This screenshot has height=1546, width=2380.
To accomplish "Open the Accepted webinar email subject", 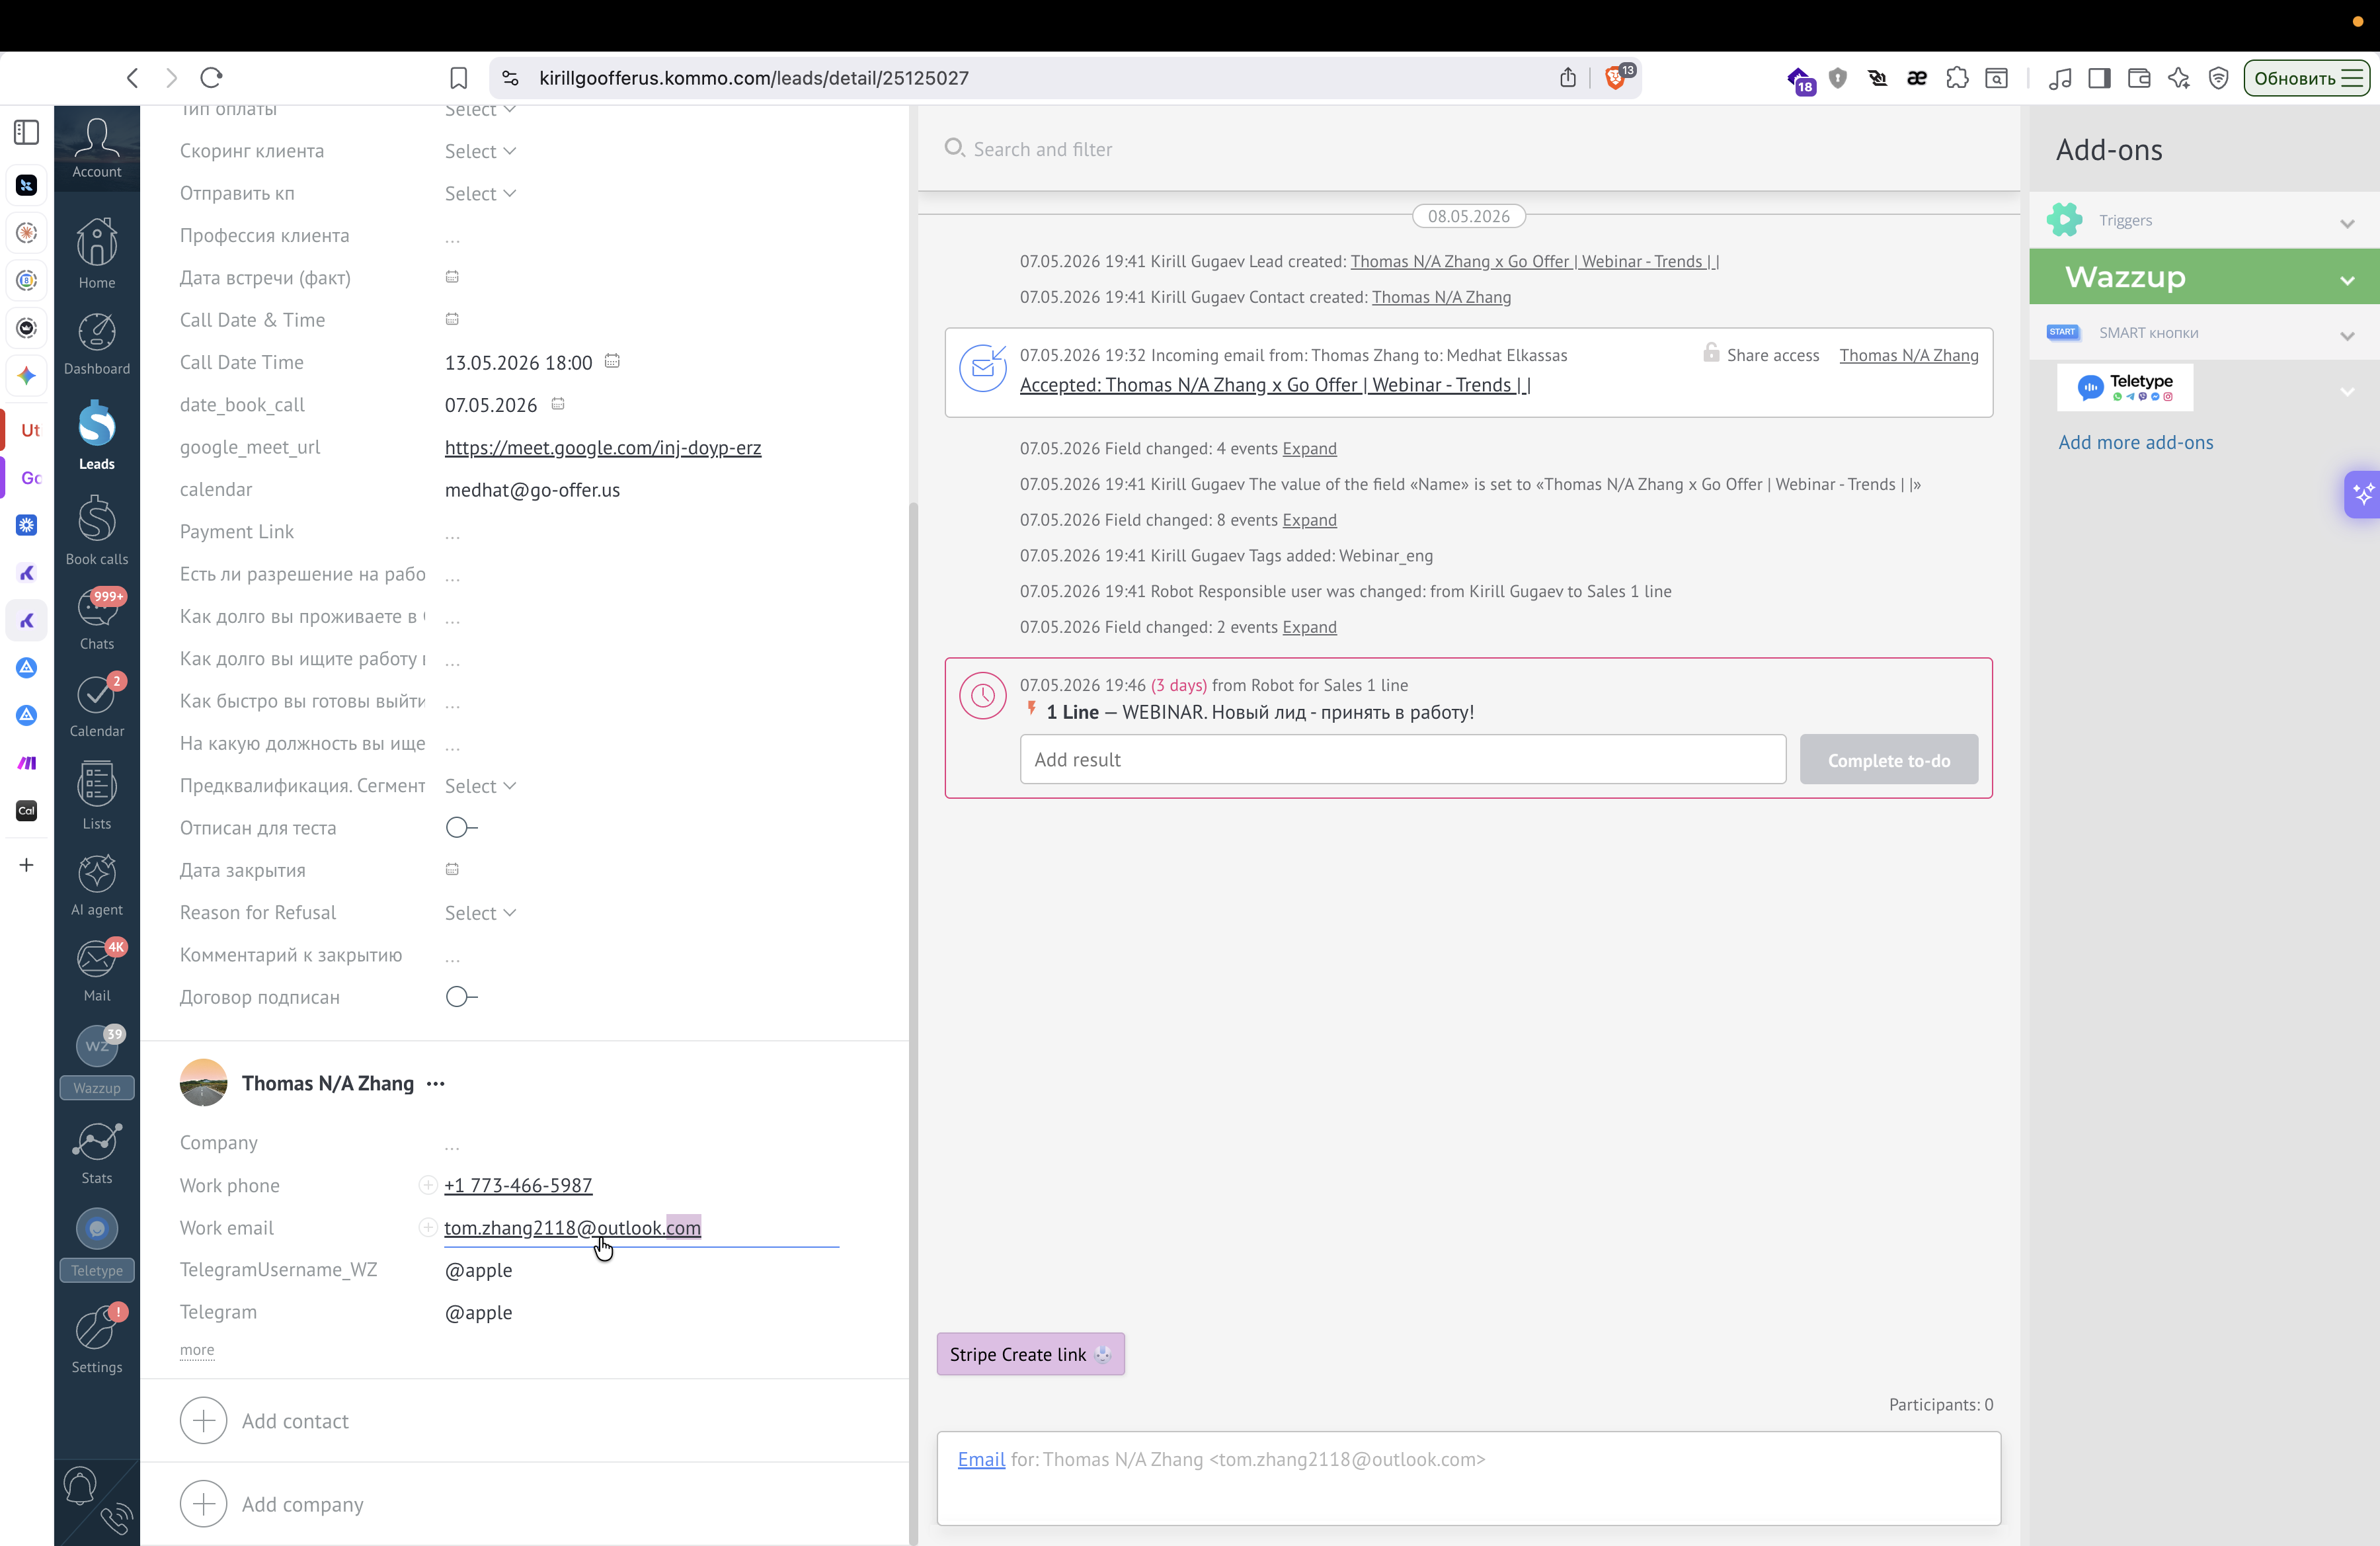I will pos(1275,385).
